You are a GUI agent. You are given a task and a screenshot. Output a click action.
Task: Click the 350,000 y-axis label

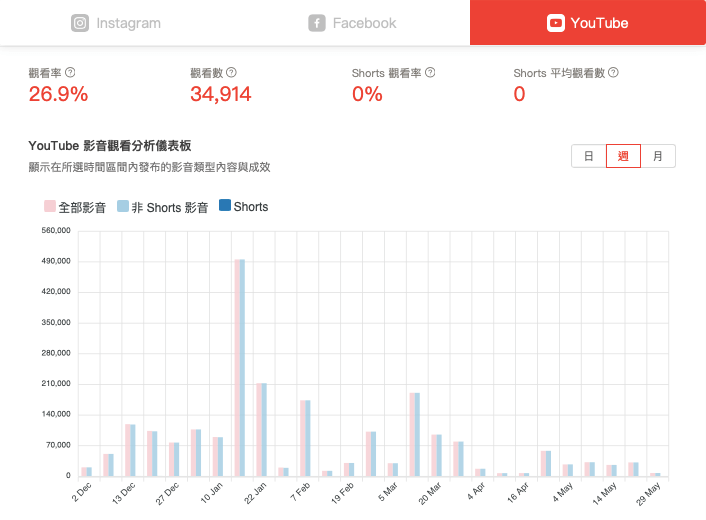(x=56, y=322)
